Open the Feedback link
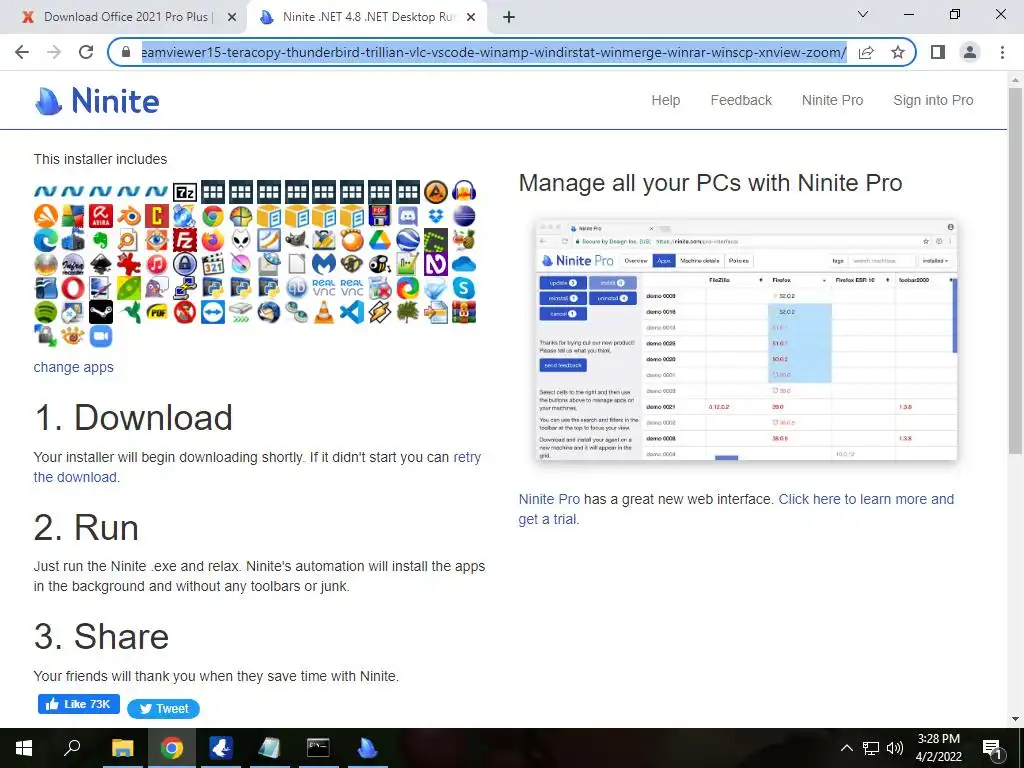Viewport: 1024px width, 768px height. 741,101
